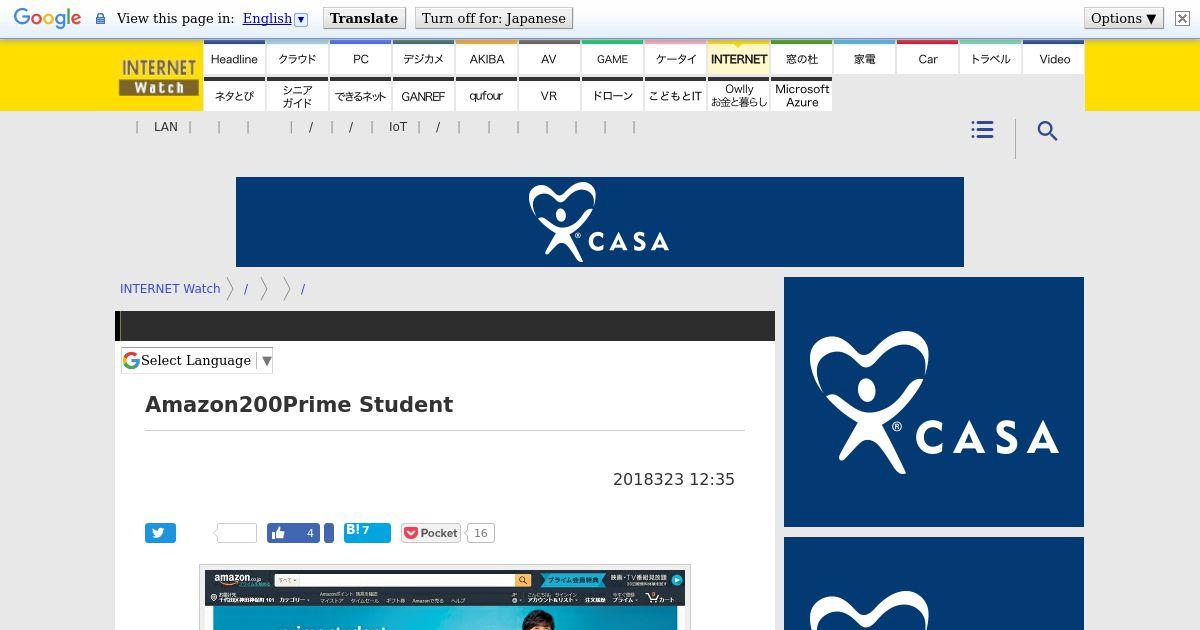Open the GANREF tab

[423, 95]
